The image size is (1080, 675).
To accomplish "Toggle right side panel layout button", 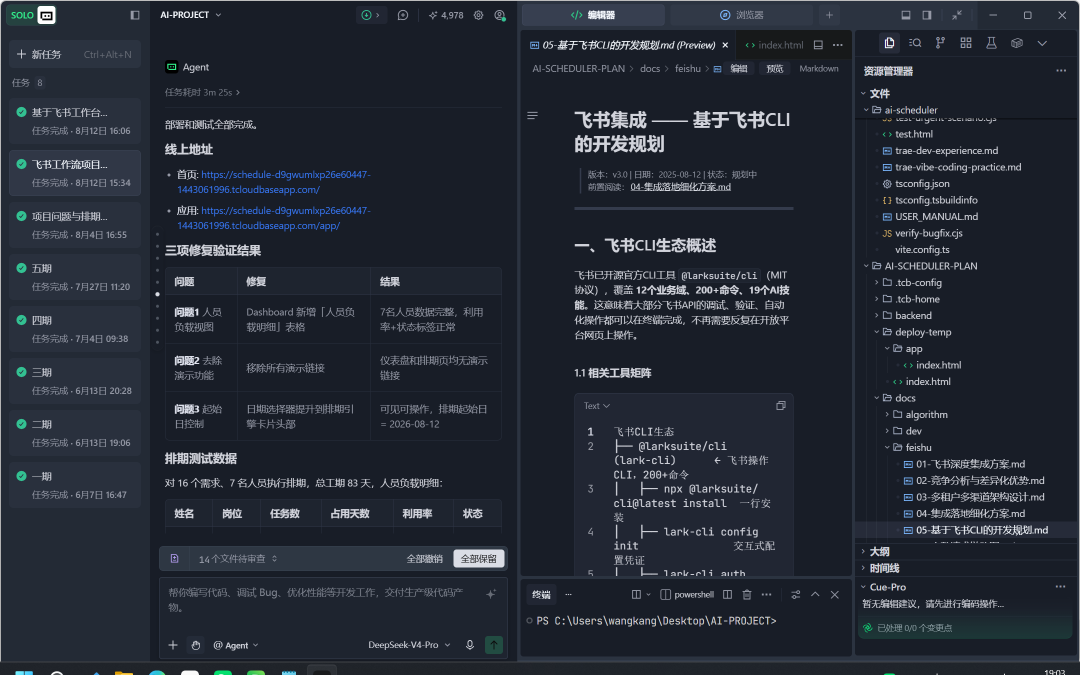I will pyautogui.click(x=927, y=15).
